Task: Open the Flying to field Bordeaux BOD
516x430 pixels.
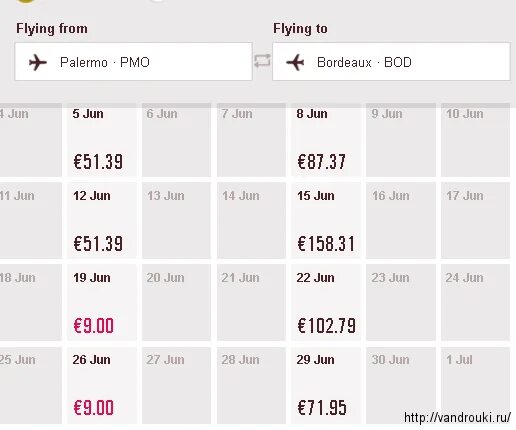Action: tap(391, 61)
